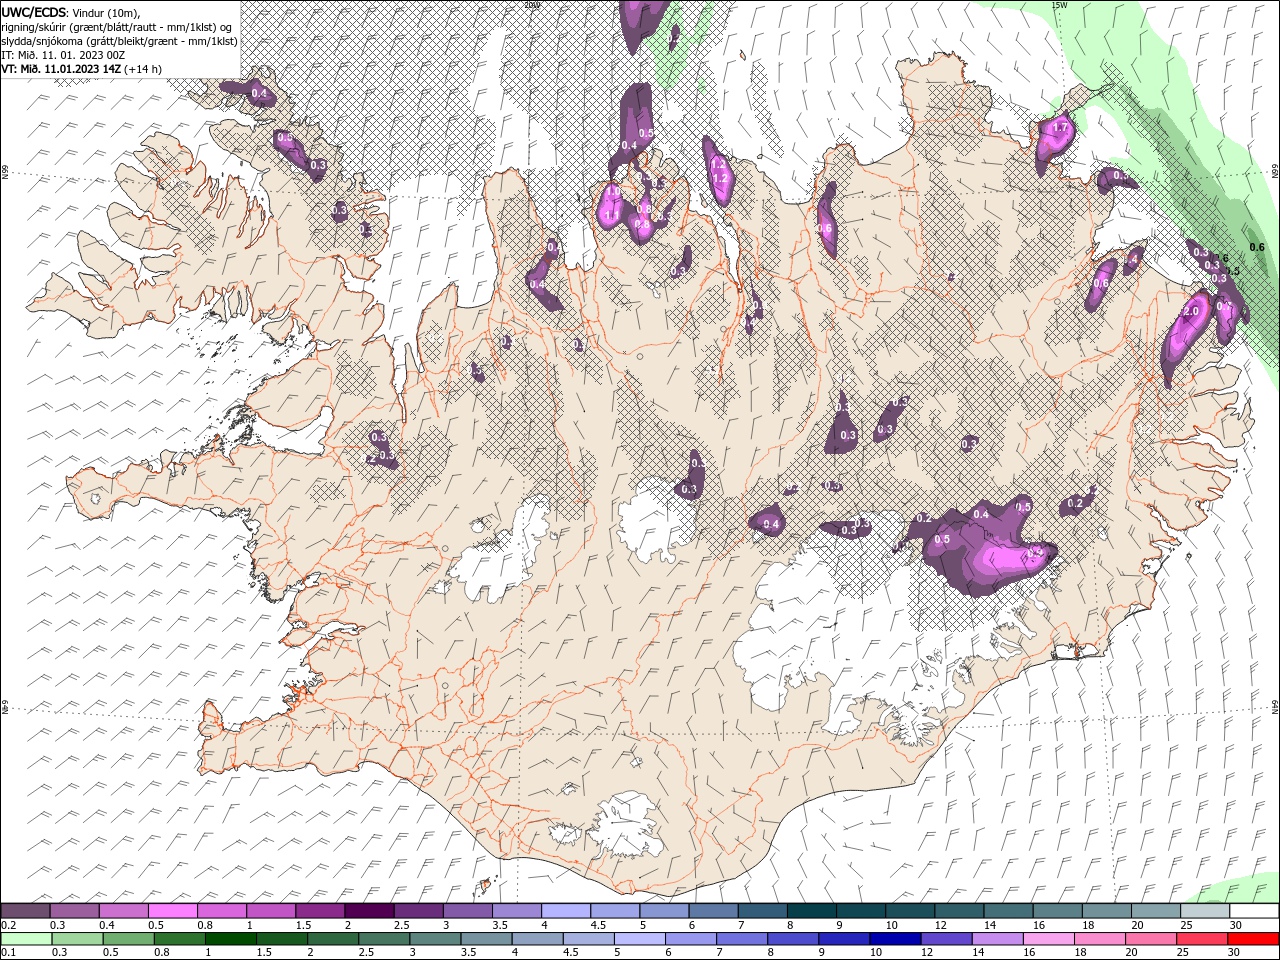Click the 'IT: Mið. 11. 01. 2023 00Z' line

(65, 55)
